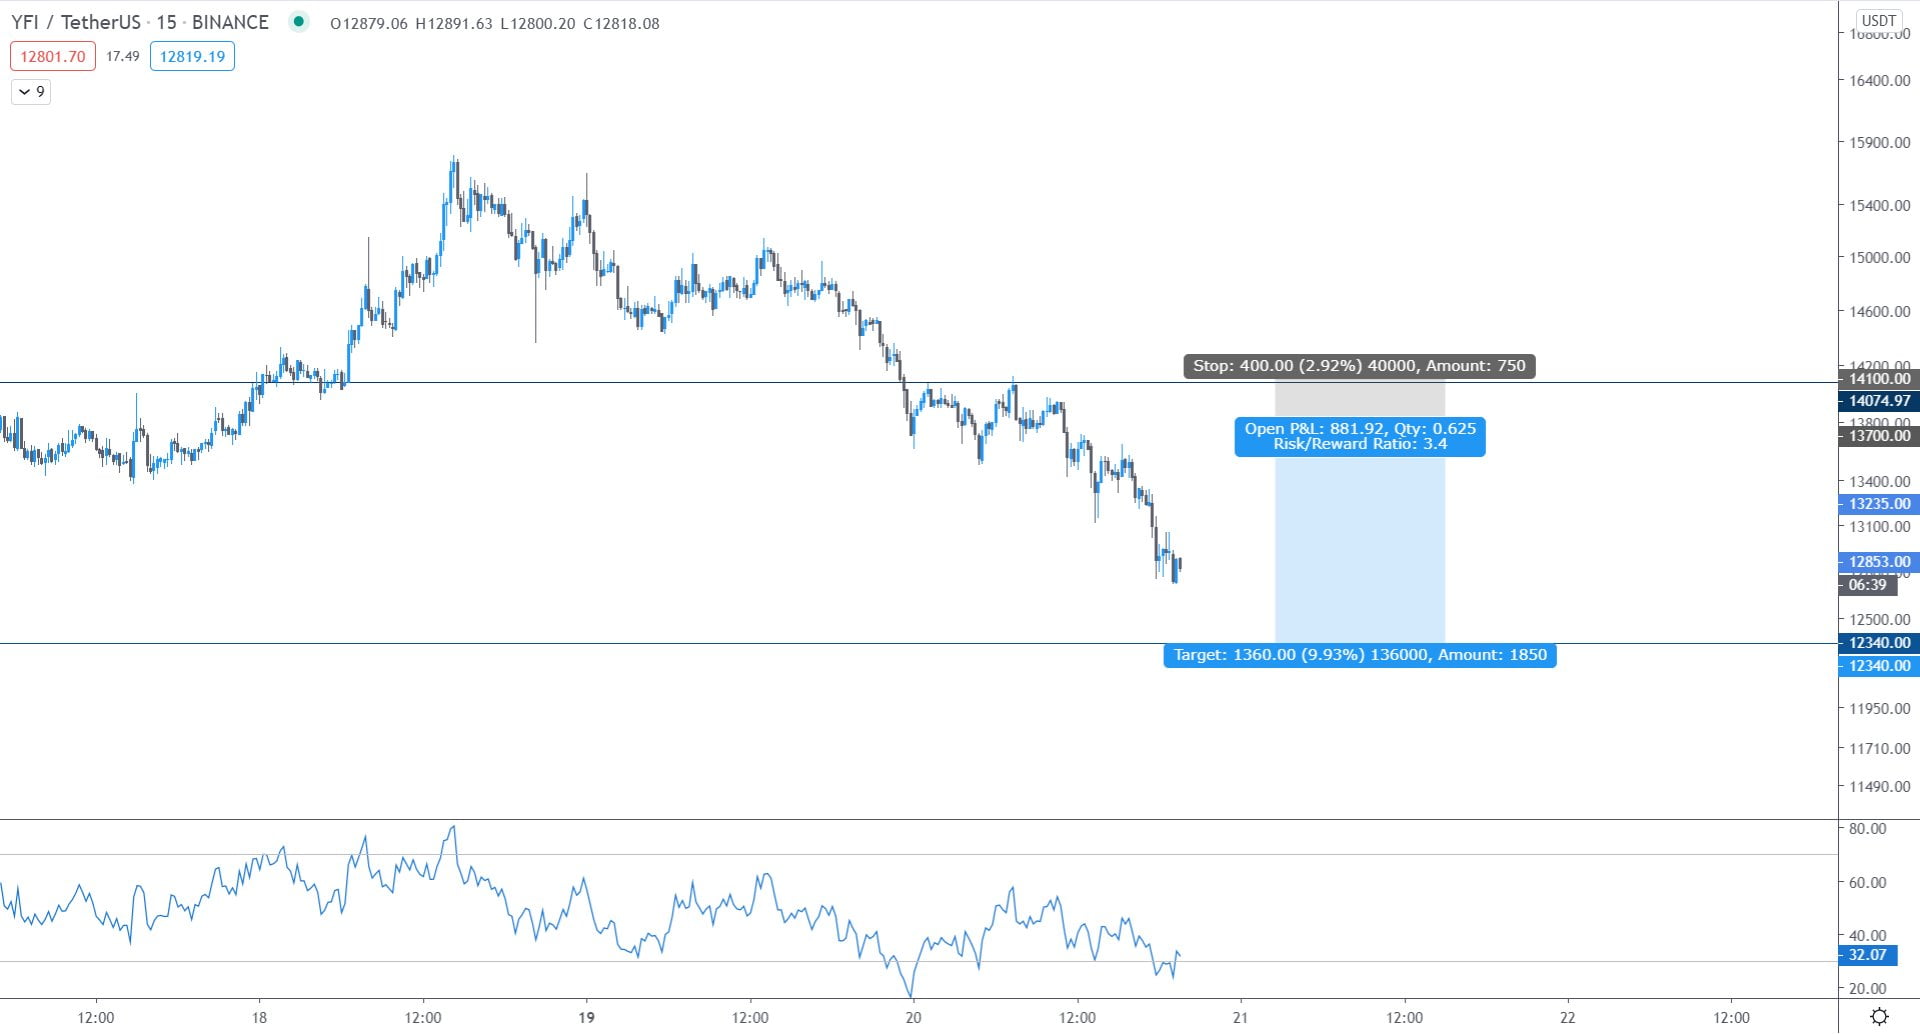
Task: Click the current price label 12853.00
Action: coord(1878,562)
